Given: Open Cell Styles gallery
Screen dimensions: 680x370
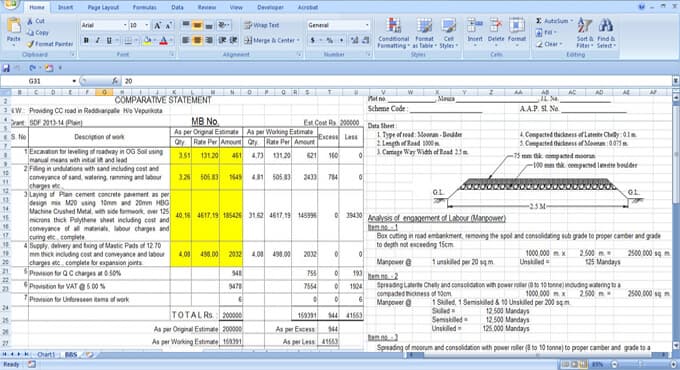Looking at the screenshot, I should click(448, 33).
